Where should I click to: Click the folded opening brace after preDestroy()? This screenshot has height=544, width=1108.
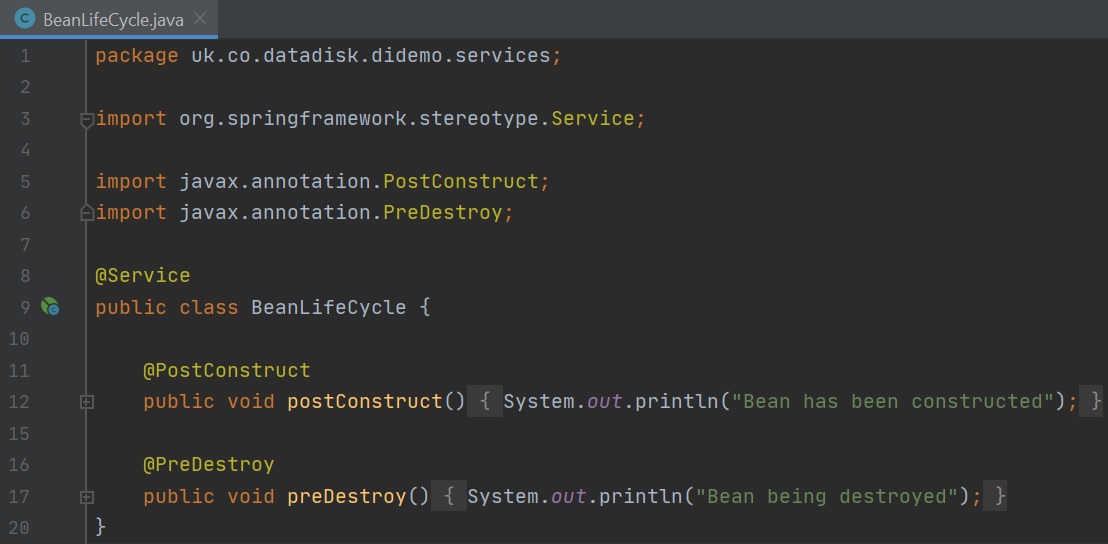click(x=448, y=497)
